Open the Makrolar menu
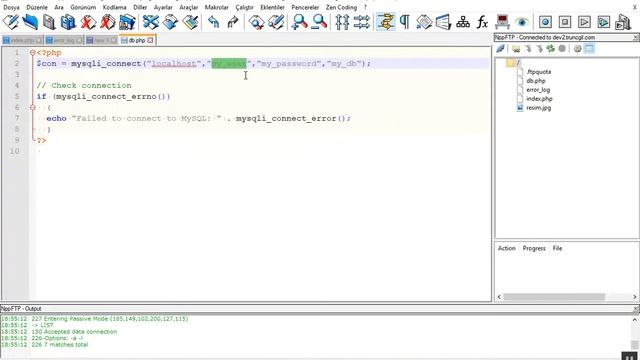 [x=216, y=7]
